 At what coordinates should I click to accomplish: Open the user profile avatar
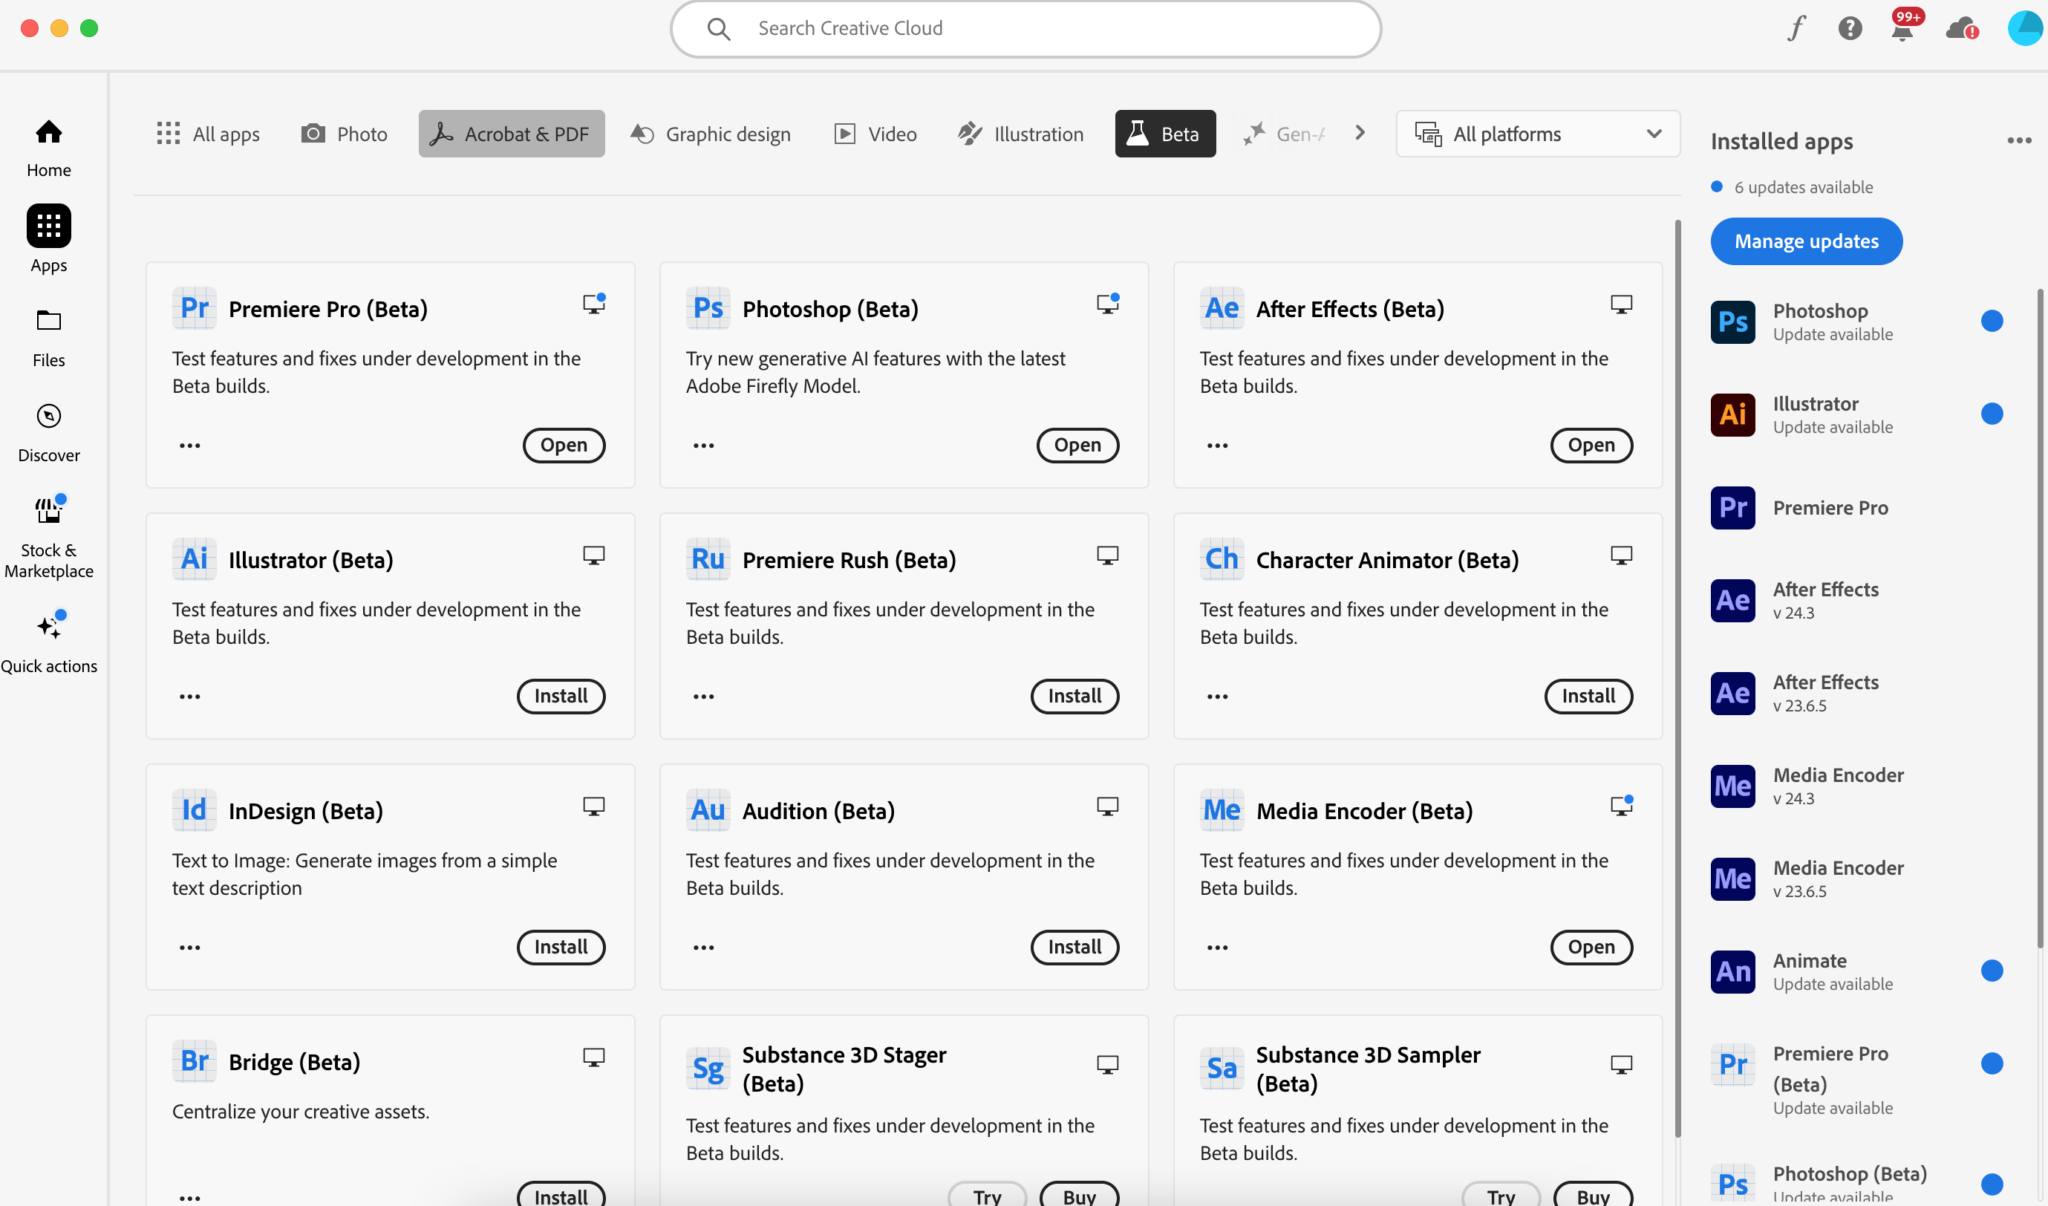[2025, 28]
